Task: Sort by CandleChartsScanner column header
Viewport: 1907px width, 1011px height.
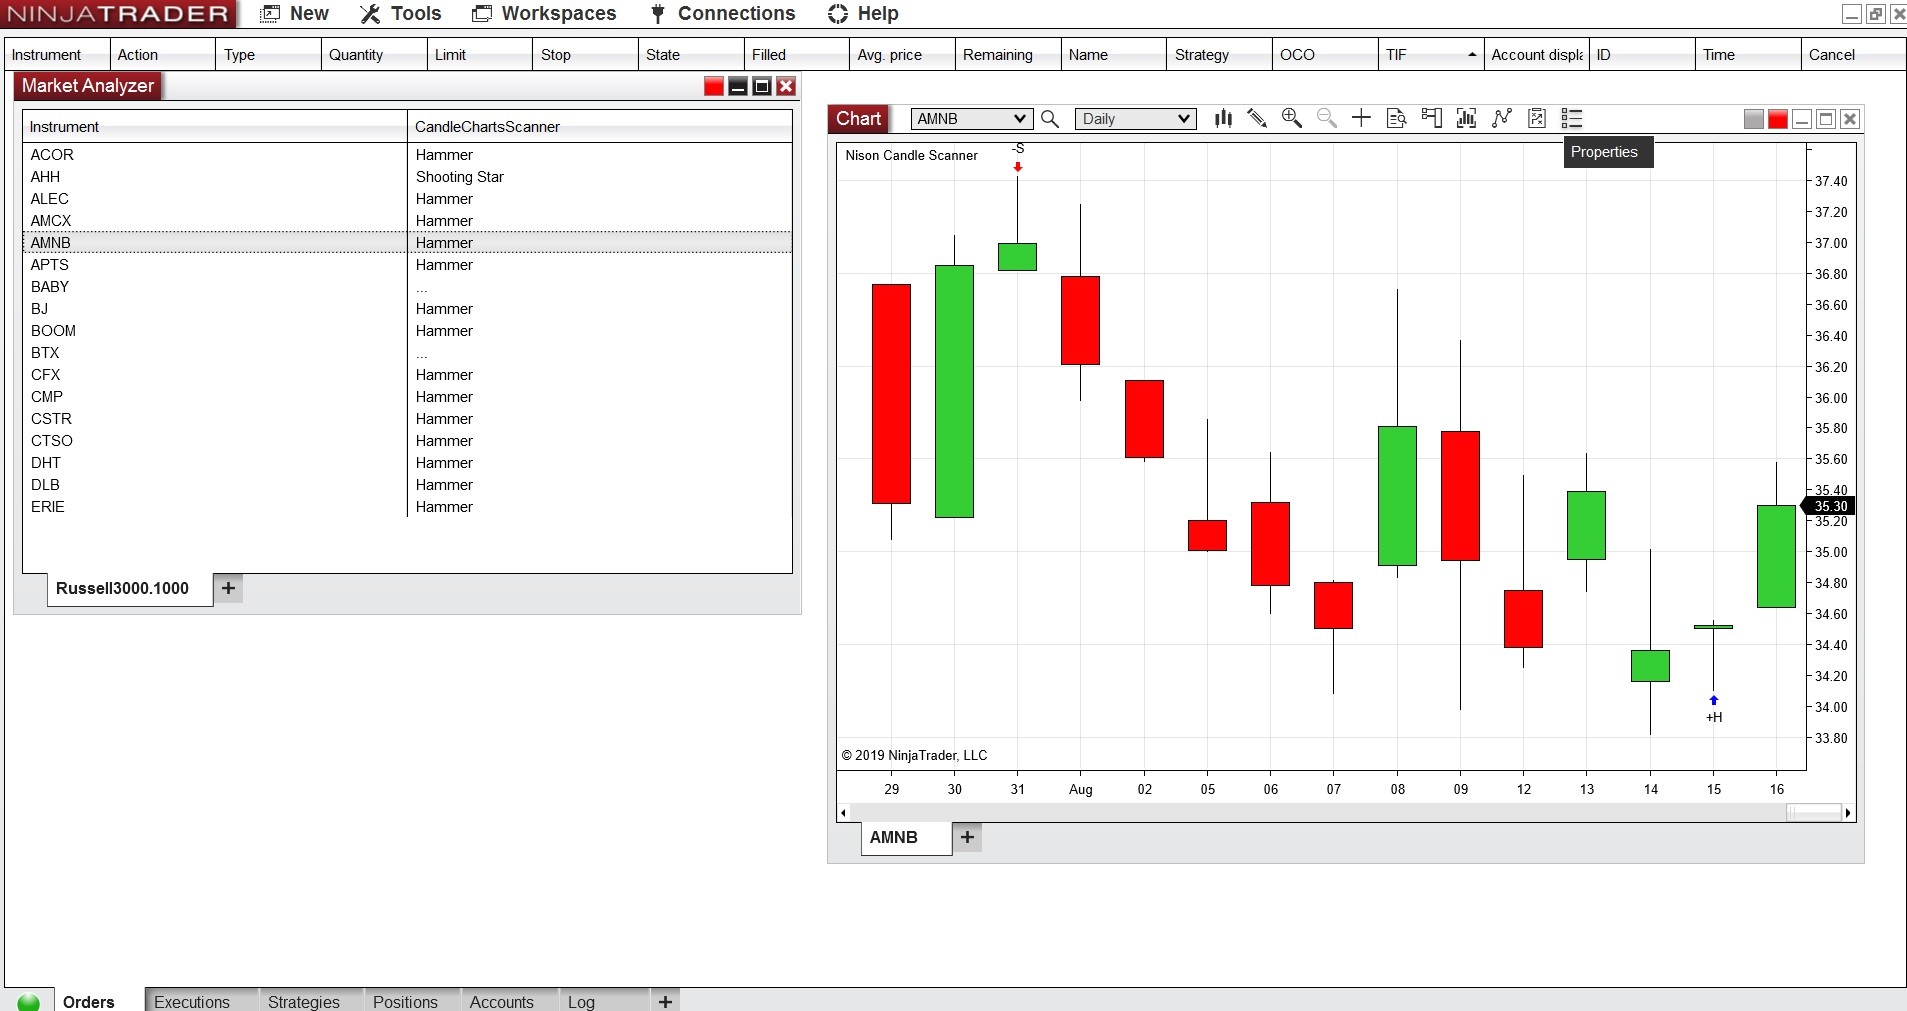Action: click(600, 127)
